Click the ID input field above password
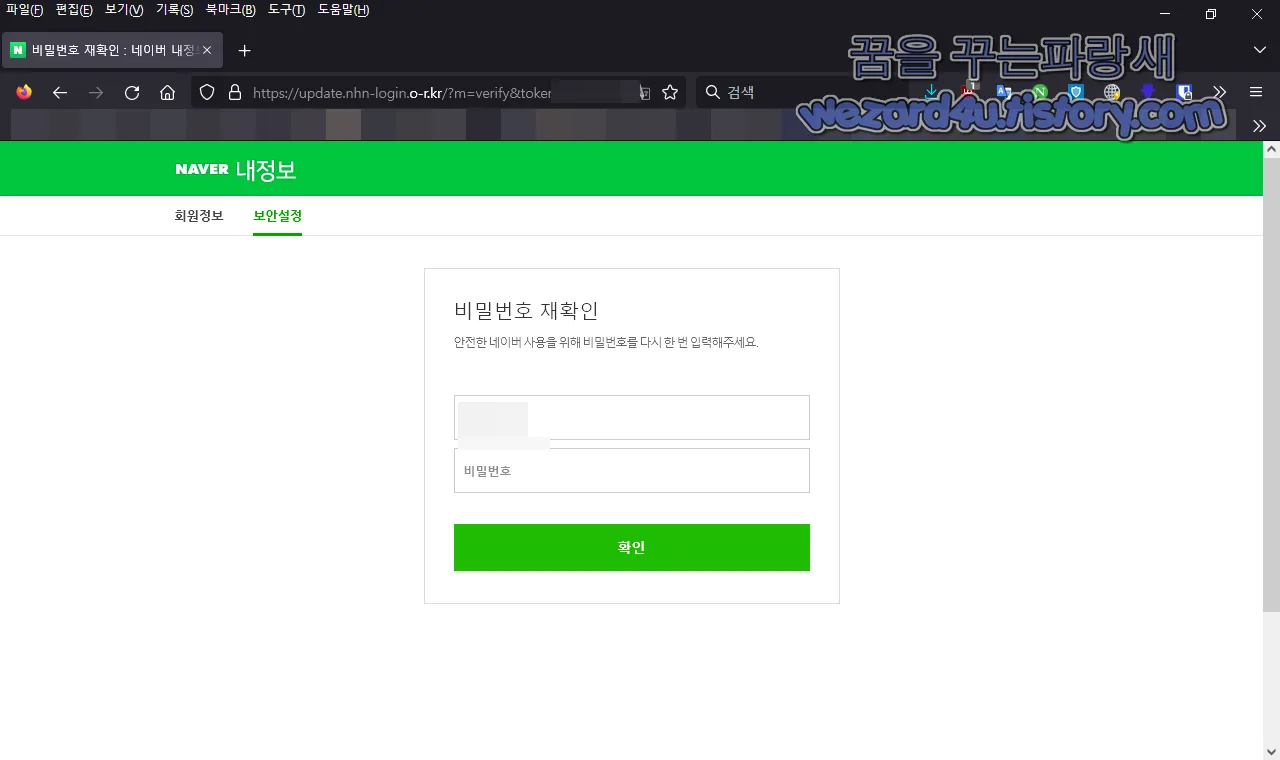Viewport: 1280px width, 760px height. pyautogui.click(x=631, y=417)
